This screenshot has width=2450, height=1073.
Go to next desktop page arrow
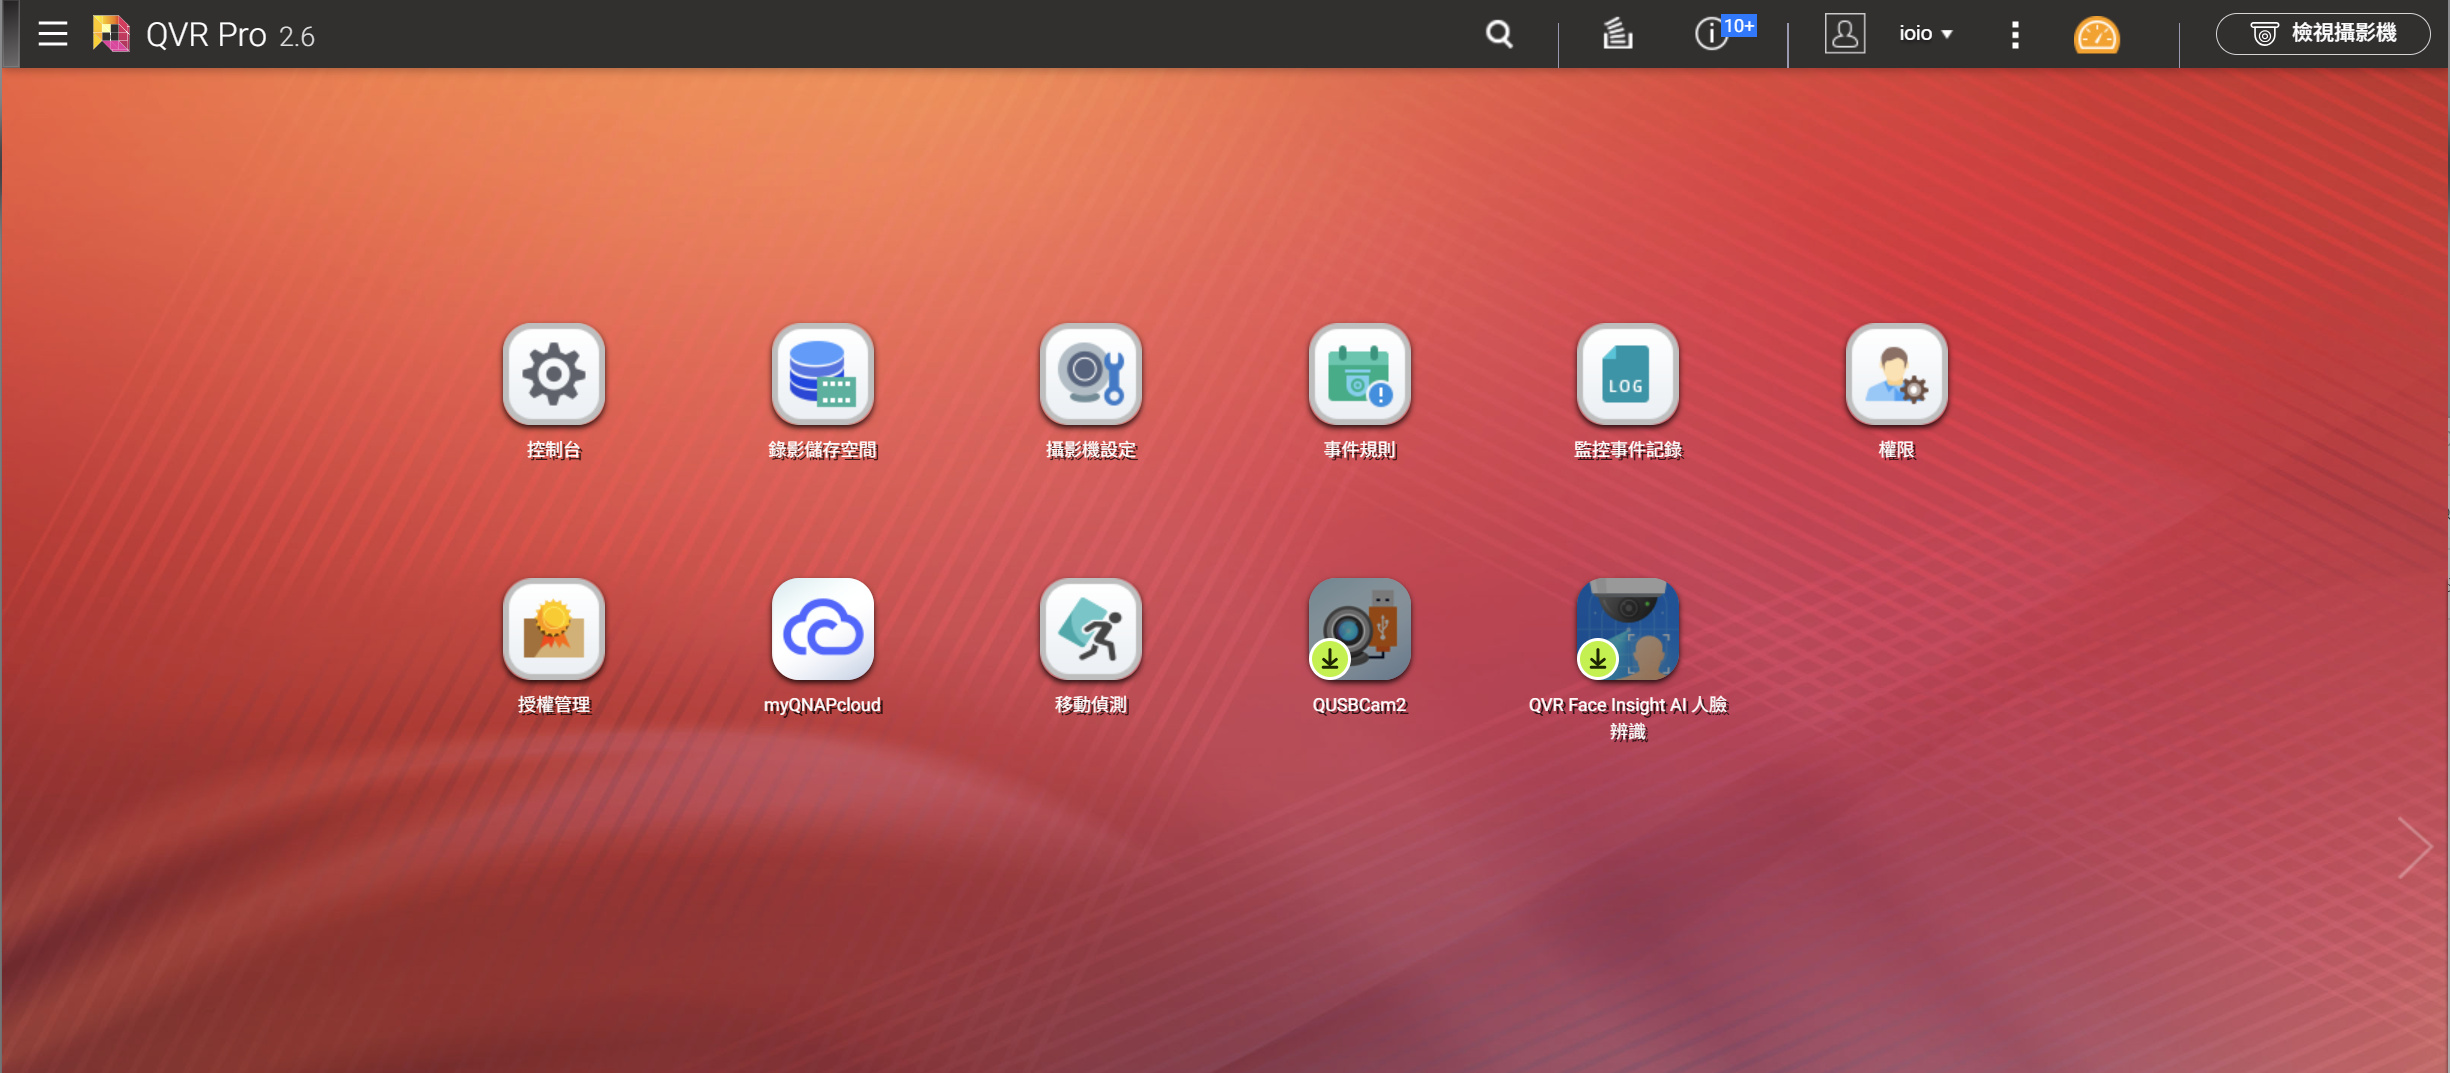click(x=2415, y=848)
